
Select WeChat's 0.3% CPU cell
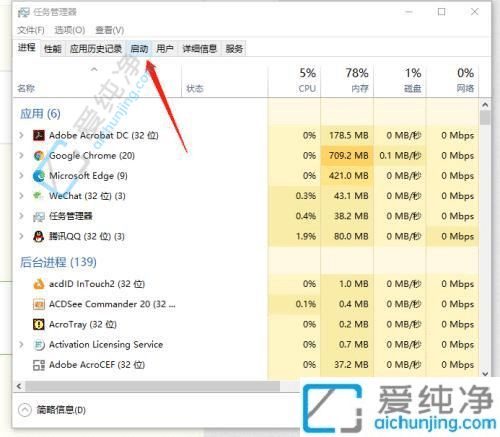(x=294, y=196)
